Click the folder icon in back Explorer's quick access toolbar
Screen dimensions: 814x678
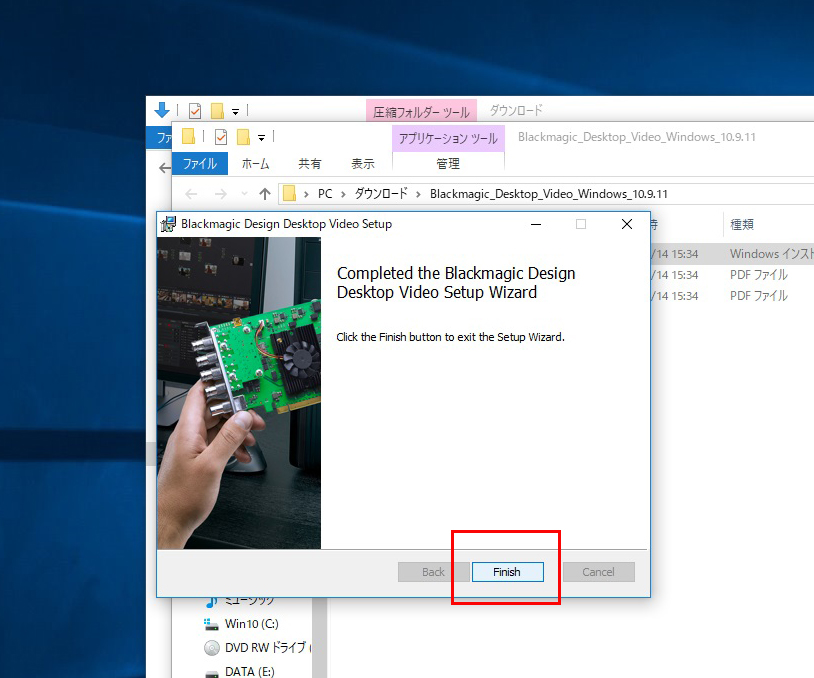[x=218, y=111]
